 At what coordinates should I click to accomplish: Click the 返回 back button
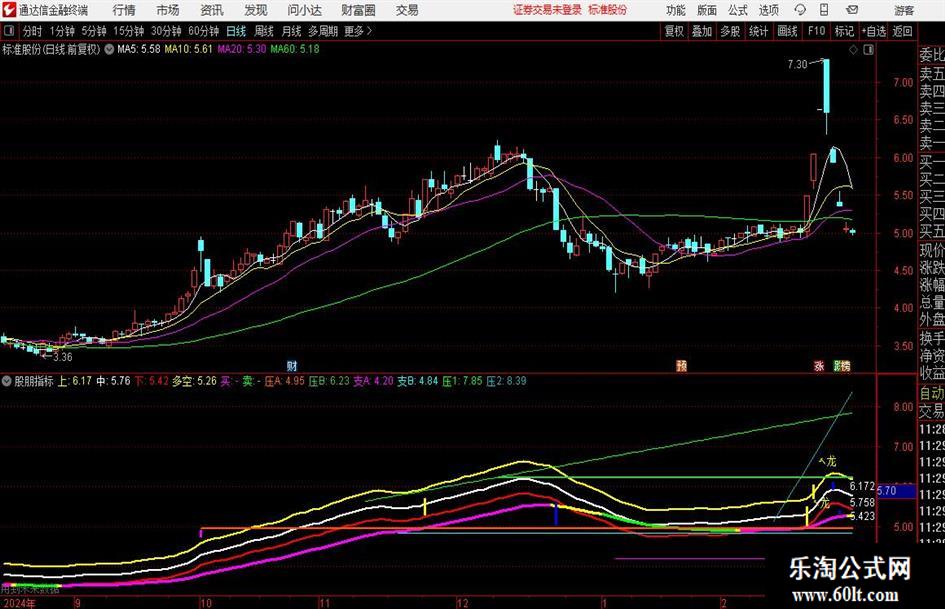[x=902, y=31]
